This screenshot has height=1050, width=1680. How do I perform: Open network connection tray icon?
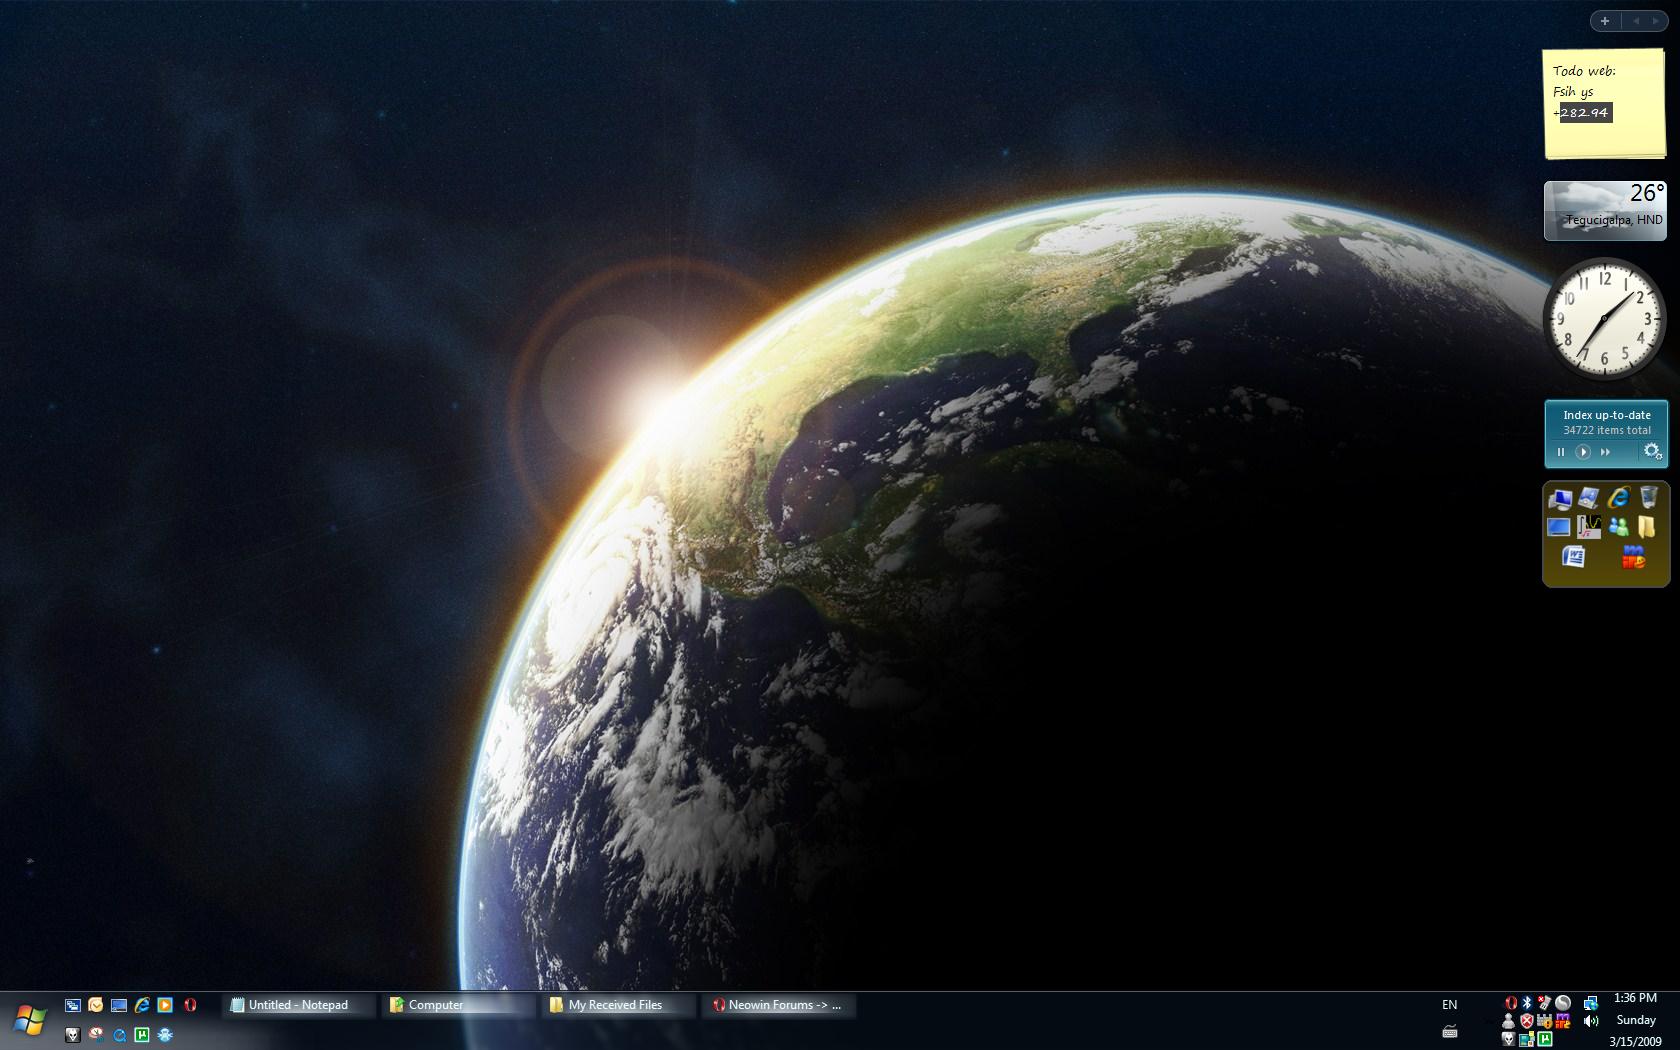click(x=1590, y=1003)
